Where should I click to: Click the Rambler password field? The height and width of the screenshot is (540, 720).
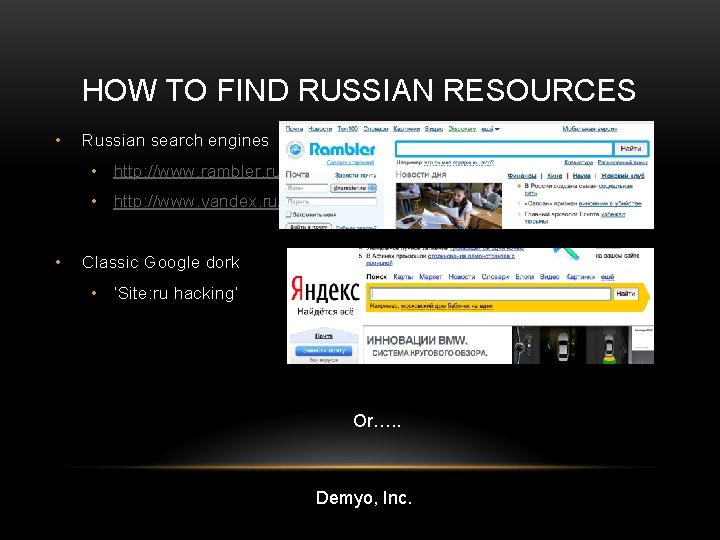331,201
